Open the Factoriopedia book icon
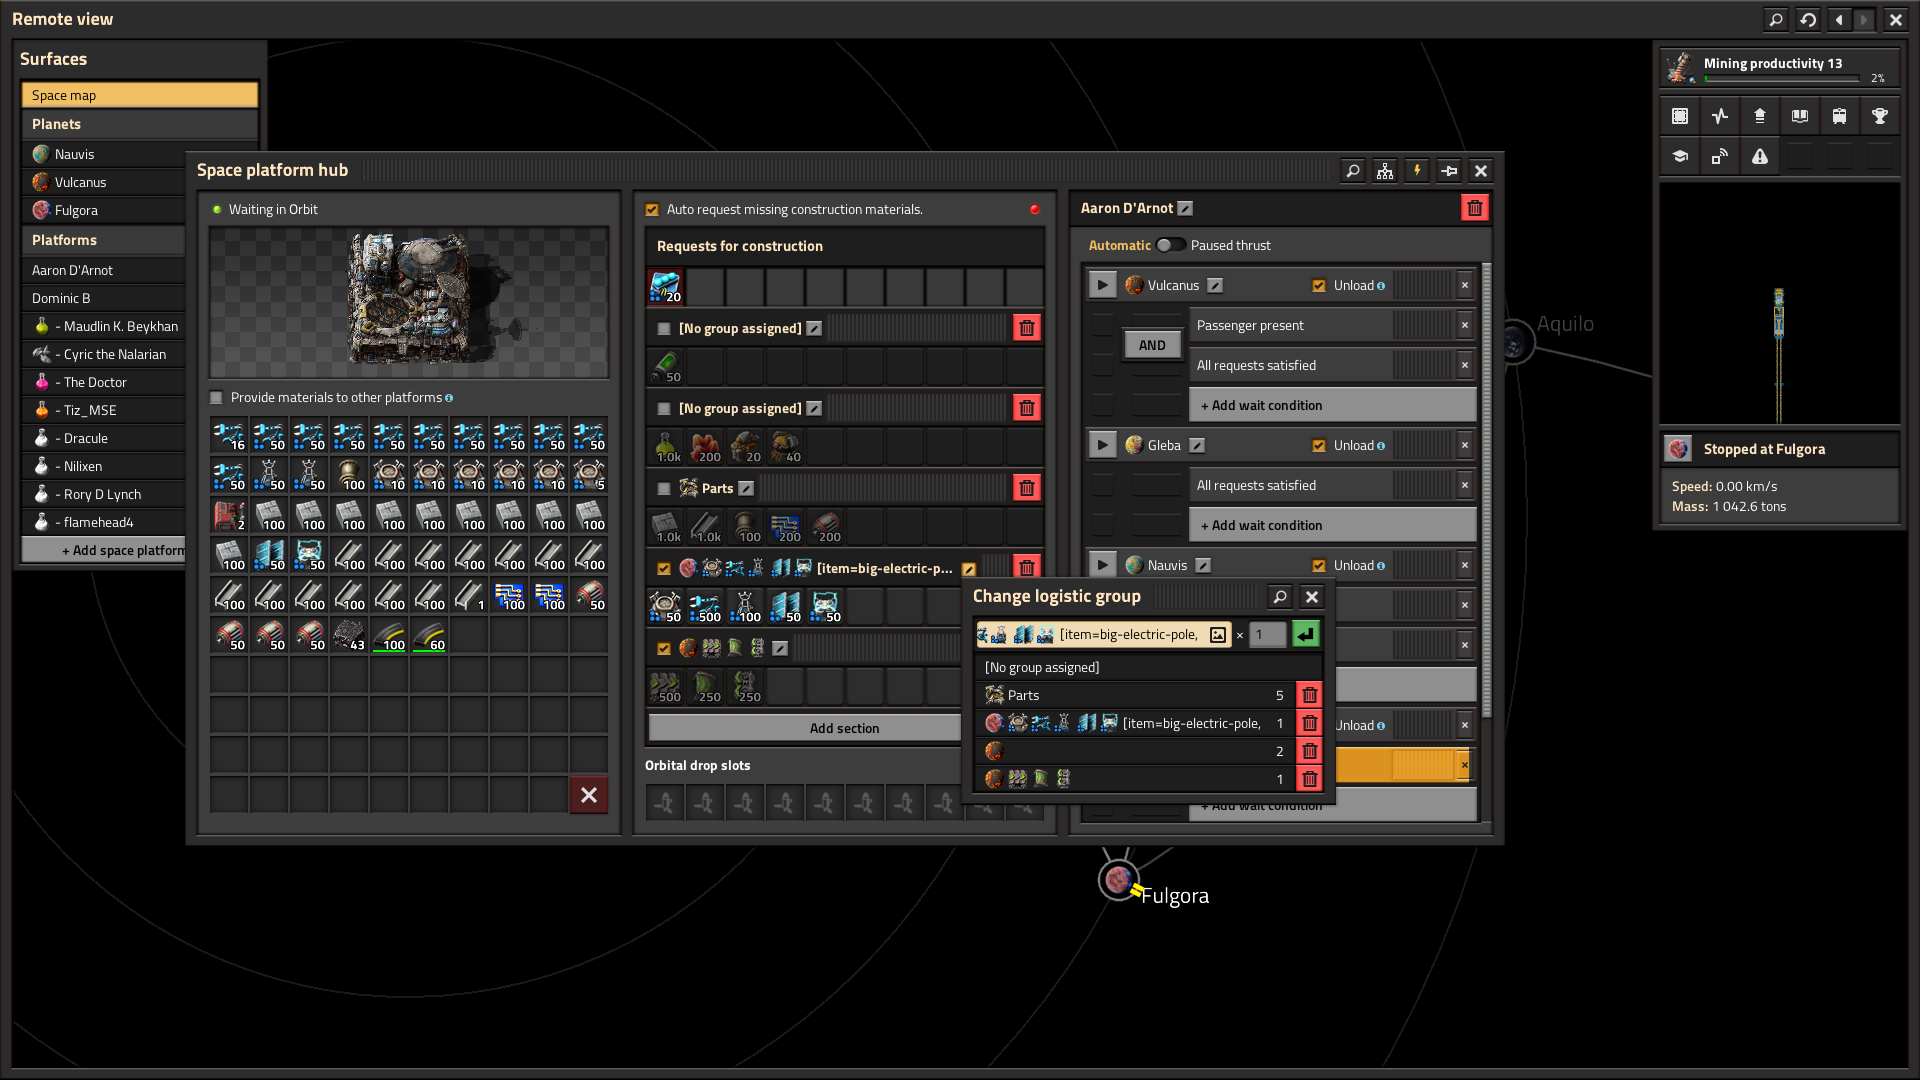This screenshot has height=1080, width=1920. click(x=1800, y=117)
